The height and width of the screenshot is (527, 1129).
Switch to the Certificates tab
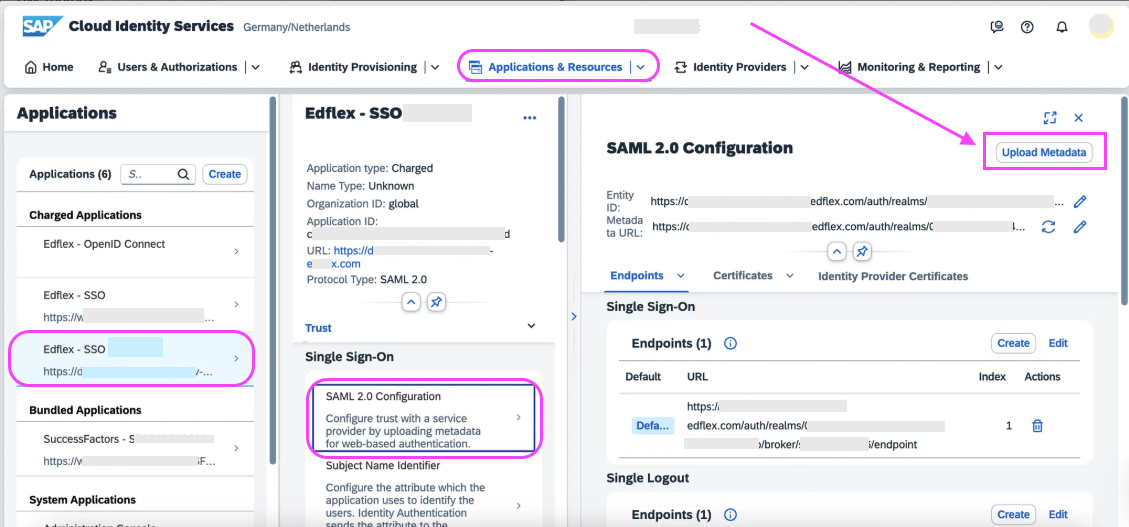tap(742, 276)
